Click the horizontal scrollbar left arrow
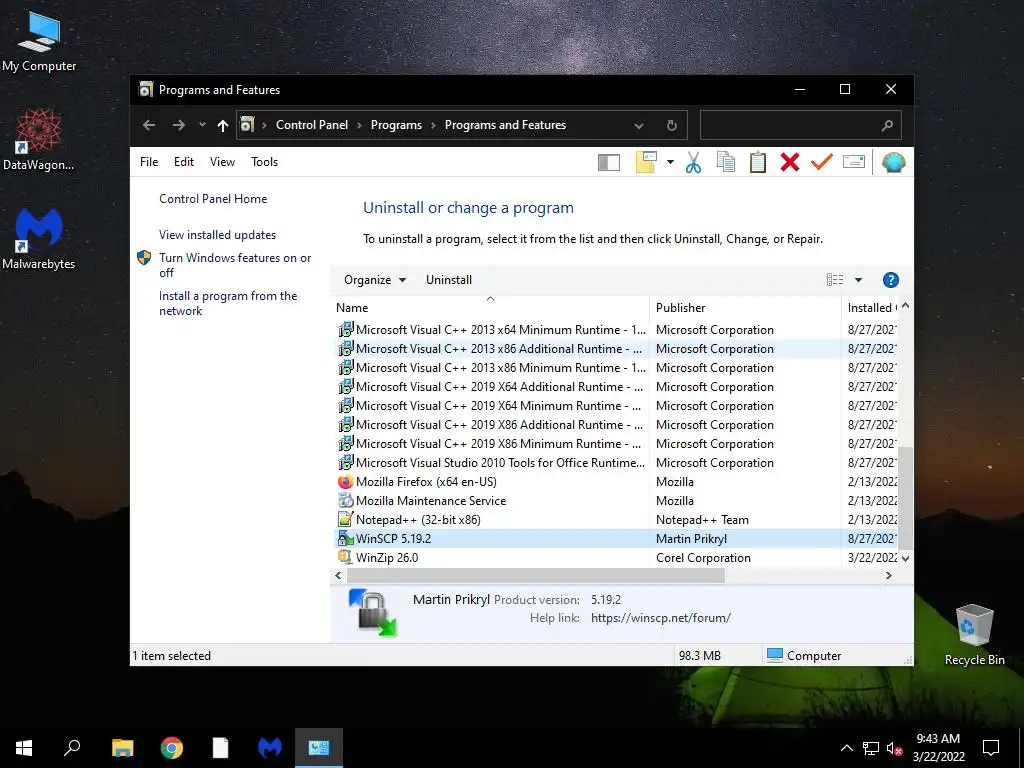The width and height of the screenshot is (1024, 768). (338, 575)
